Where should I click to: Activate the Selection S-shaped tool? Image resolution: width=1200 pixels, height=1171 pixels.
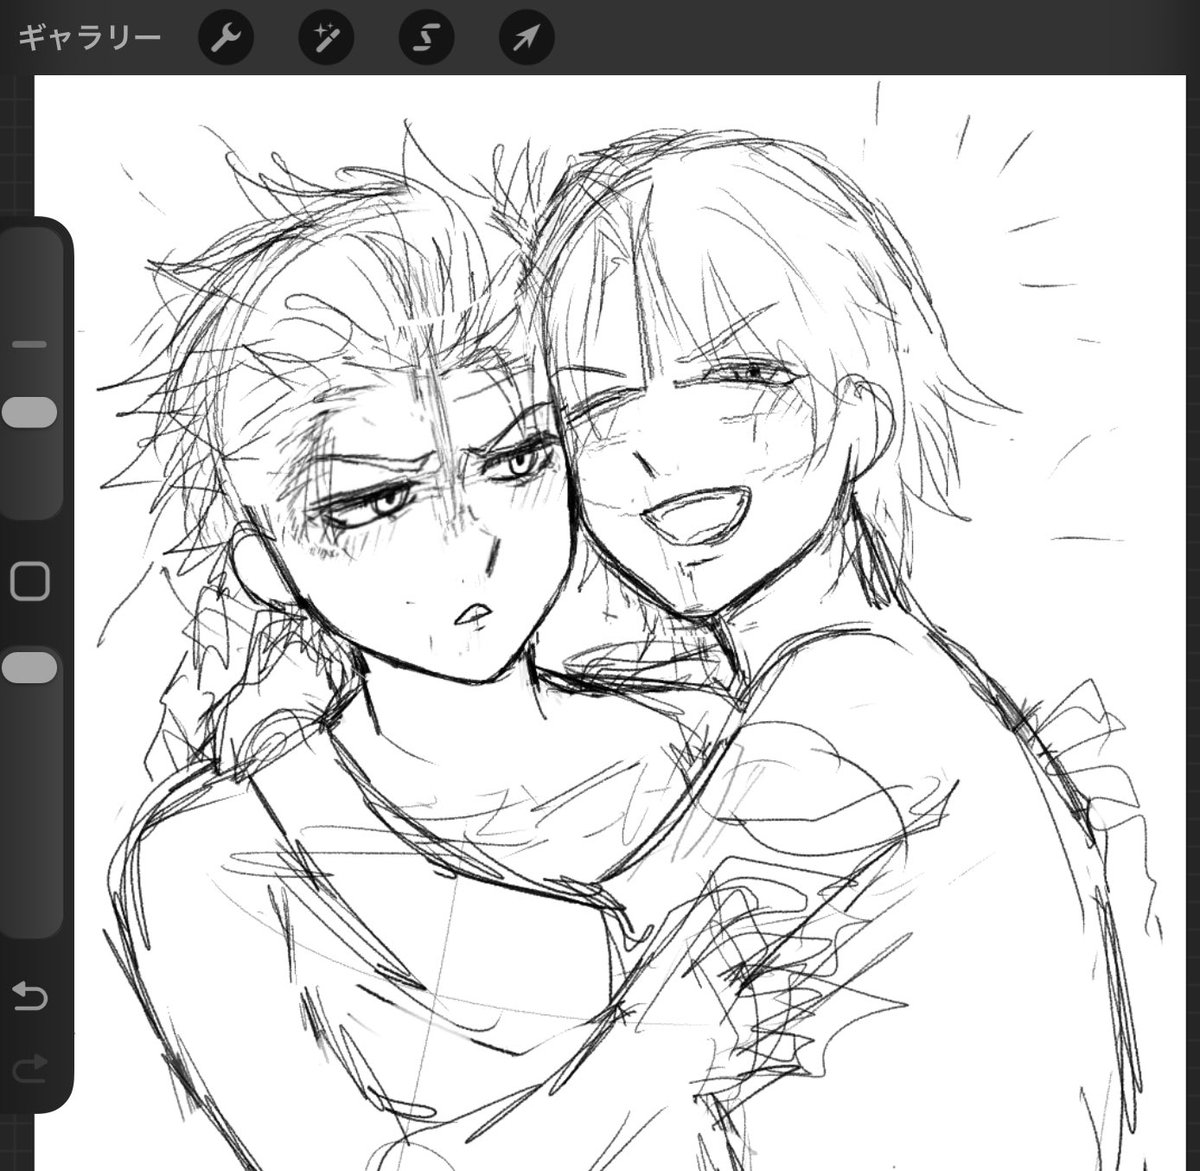pyautogui.click(x=426, y=38)
